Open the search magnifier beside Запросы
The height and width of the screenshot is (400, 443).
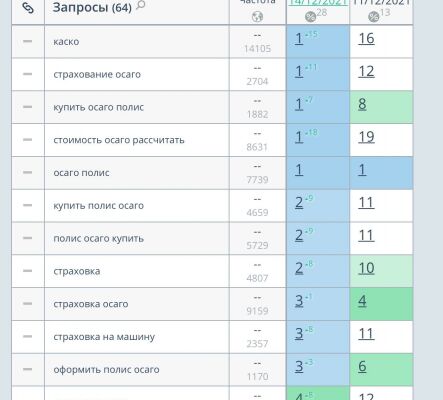pos(141,5)
